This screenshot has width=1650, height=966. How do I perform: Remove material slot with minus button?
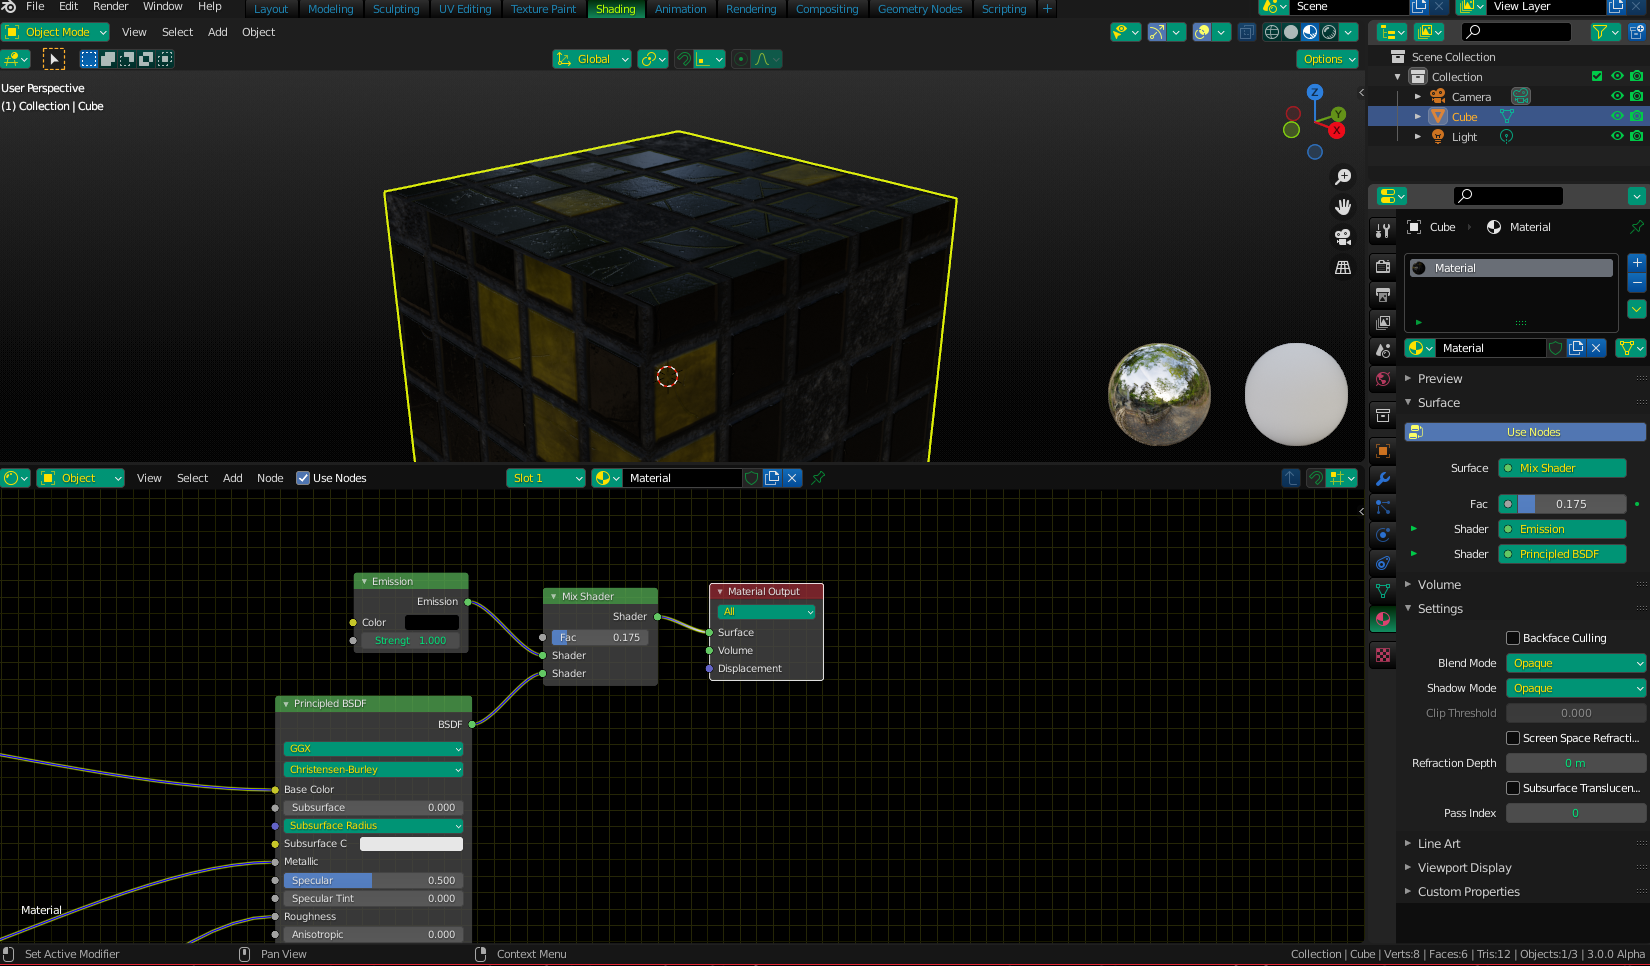pyautogui.click(x=1637, y=282)
